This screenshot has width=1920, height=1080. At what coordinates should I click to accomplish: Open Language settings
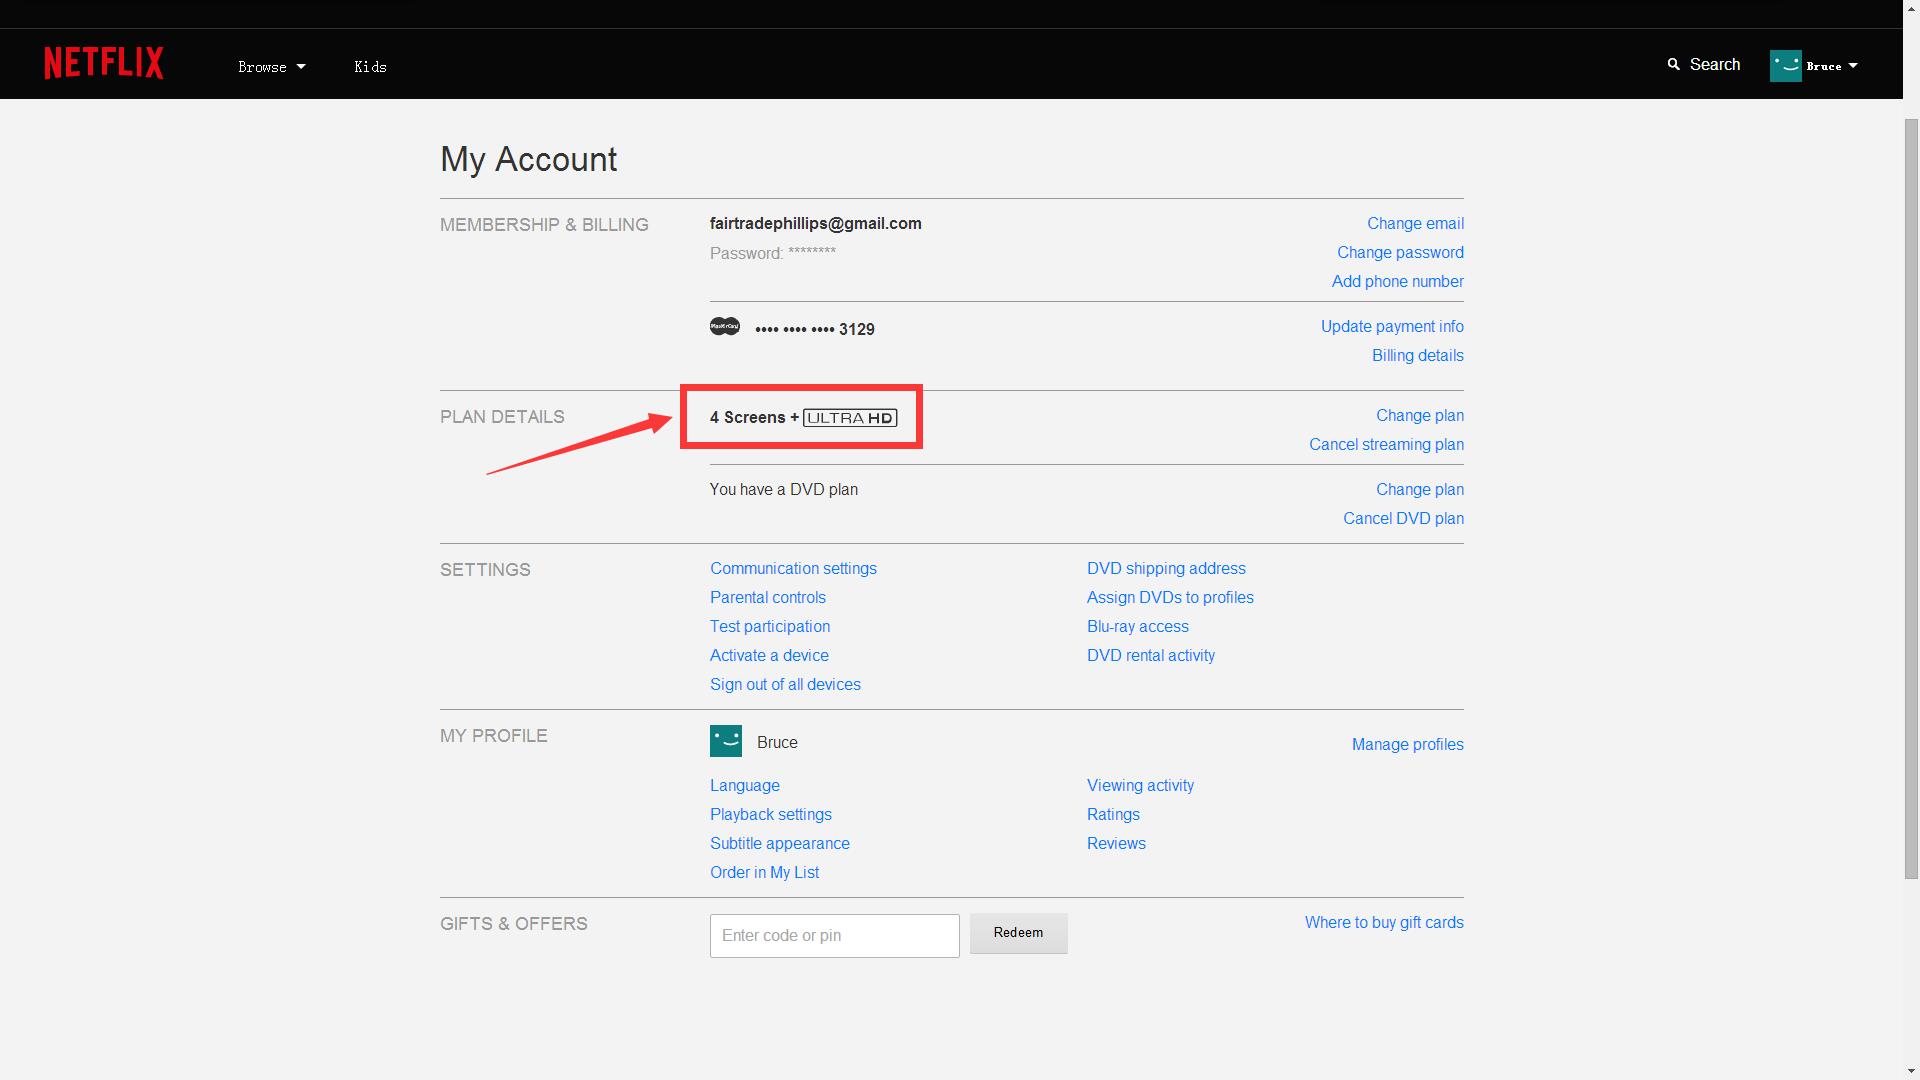pyautogui.click(x=745, y=785)
